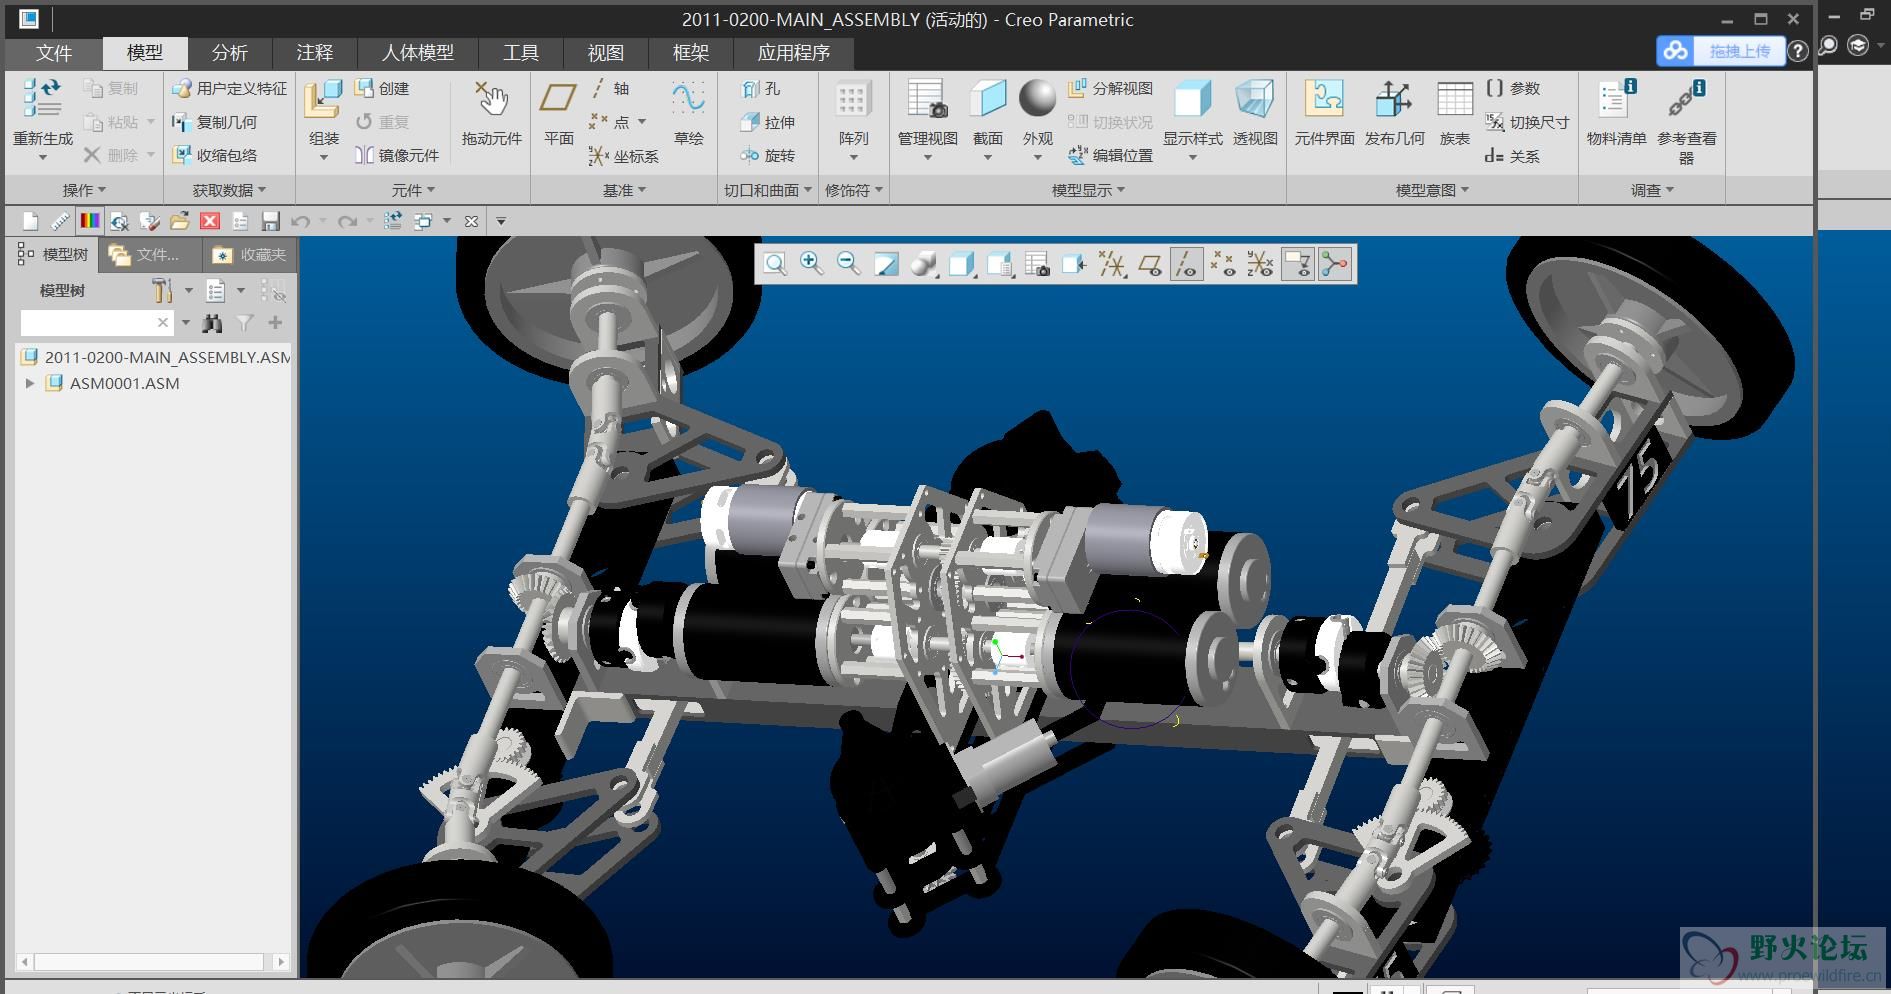The image size is (1891, 994).
Task: Toggle datum axis display in graphics toolbar
Action: pyautogui.click(x=1186, y=264)
